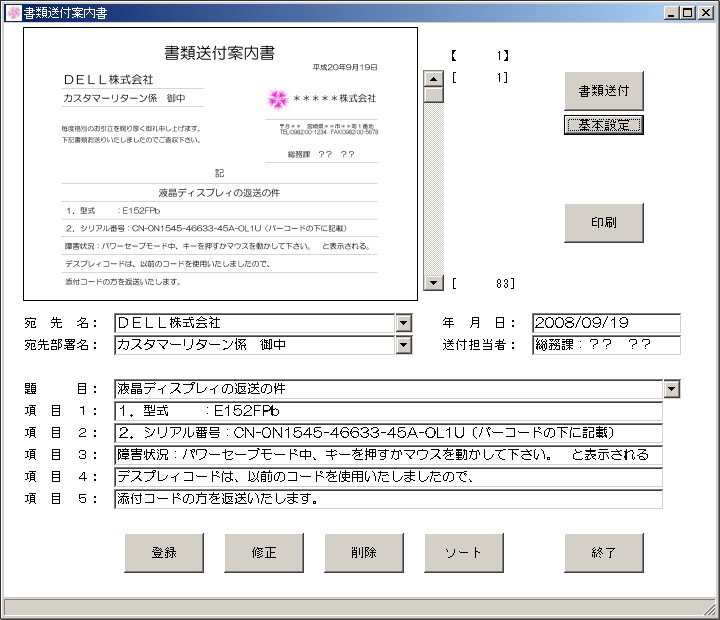Click the record scrollbar thumb
Viewport: 720px width, 620px height.
(x=433, y=95)
